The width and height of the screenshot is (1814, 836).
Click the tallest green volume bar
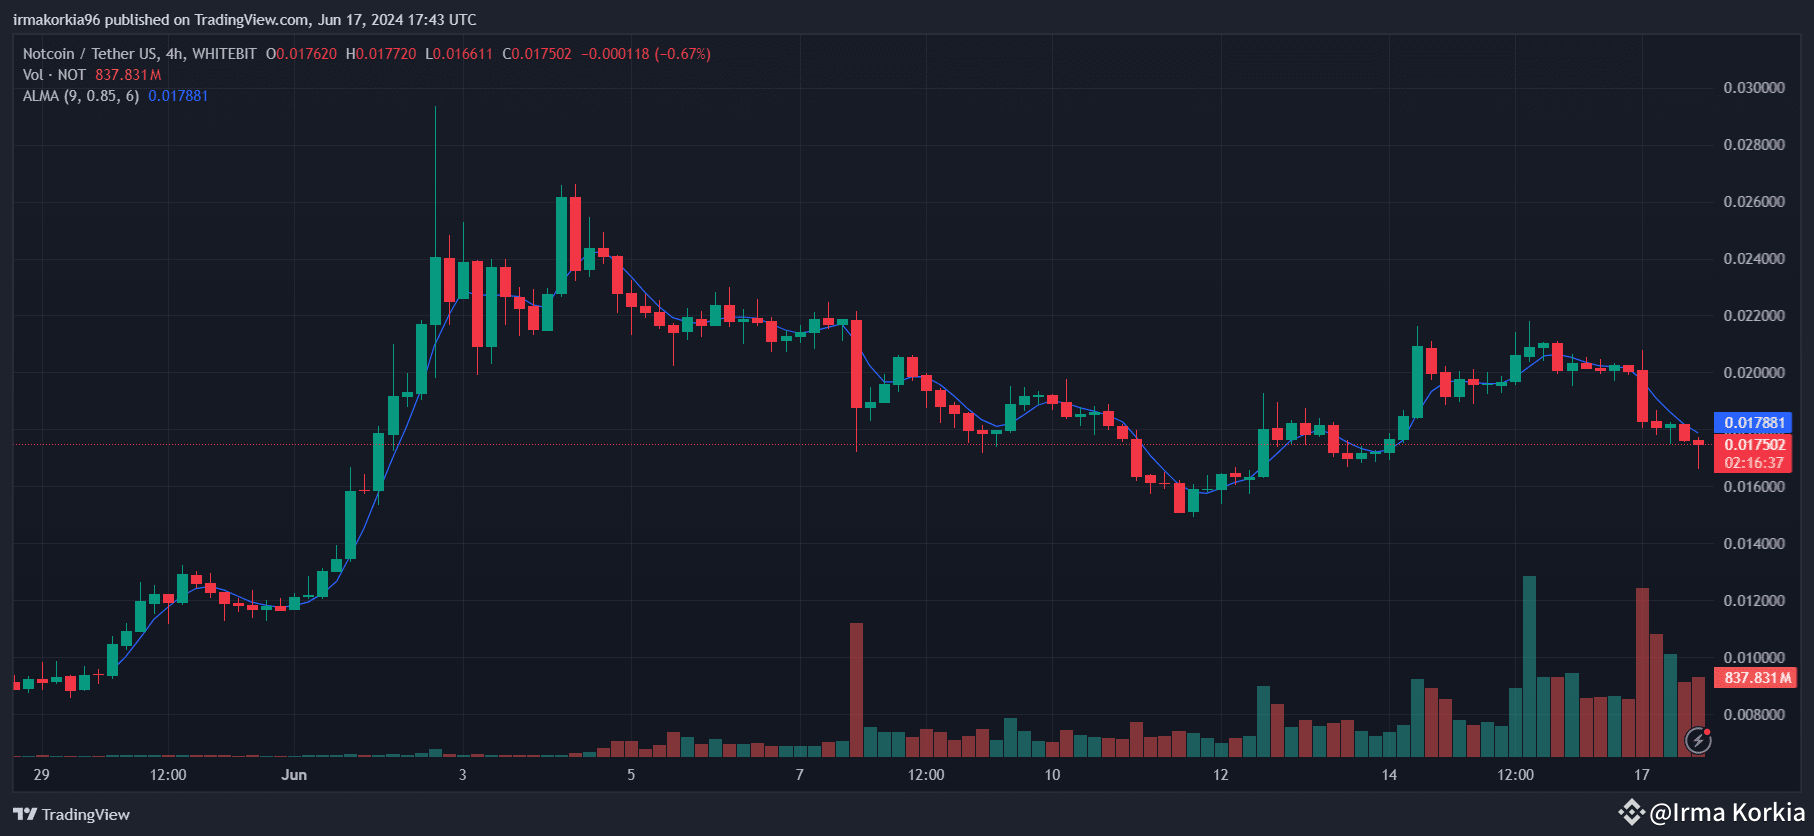(1529, 665)
